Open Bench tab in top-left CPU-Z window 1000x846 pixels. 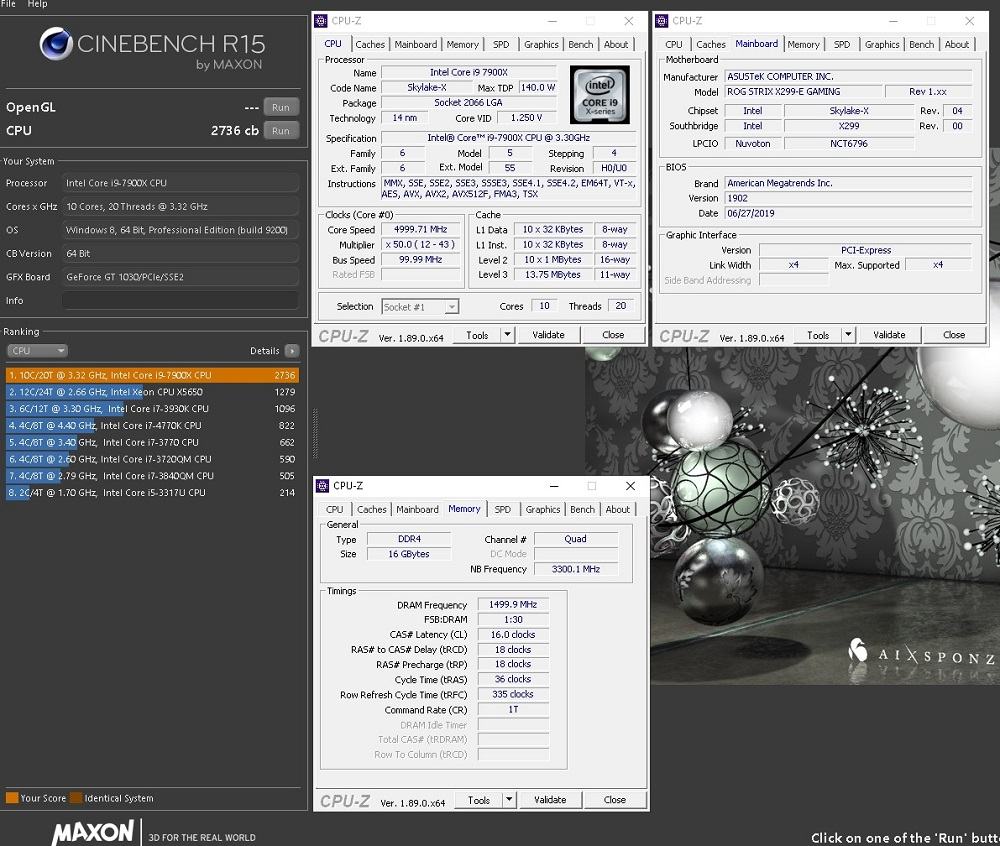pyautogui.click(x=580, y=45)
